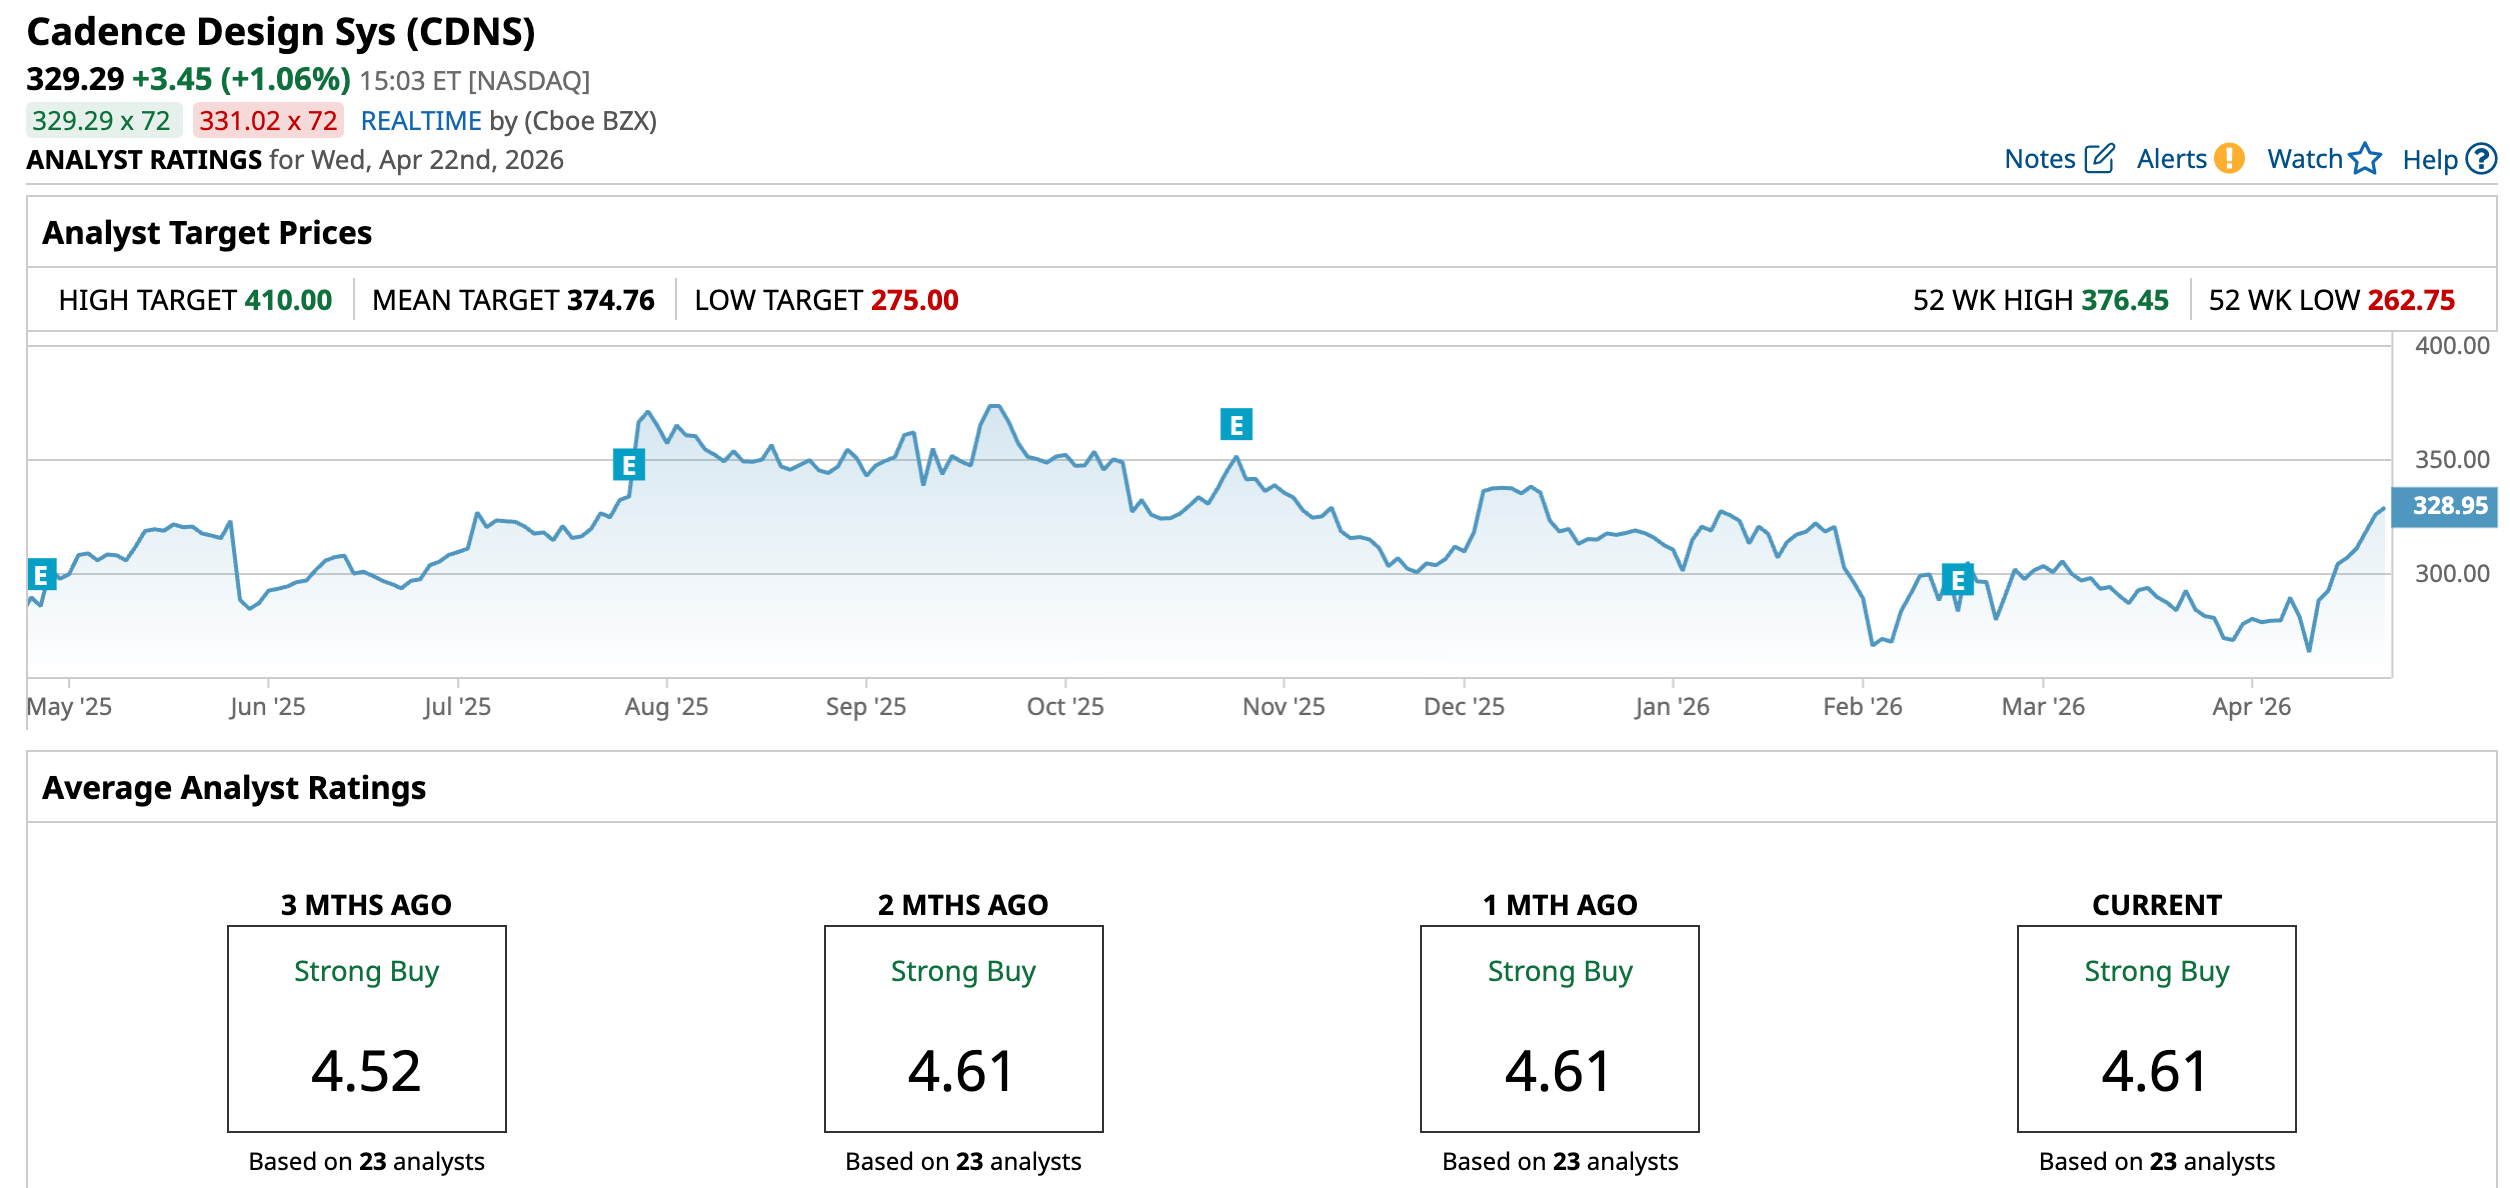Open the REALTIME quote link

(421, 121)
